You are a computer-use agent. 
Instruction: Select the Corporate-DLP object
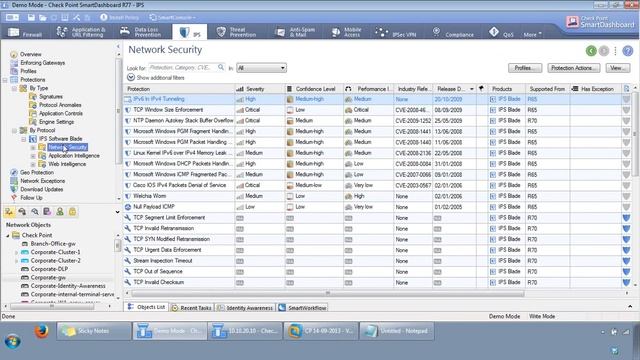coord(49,269)
